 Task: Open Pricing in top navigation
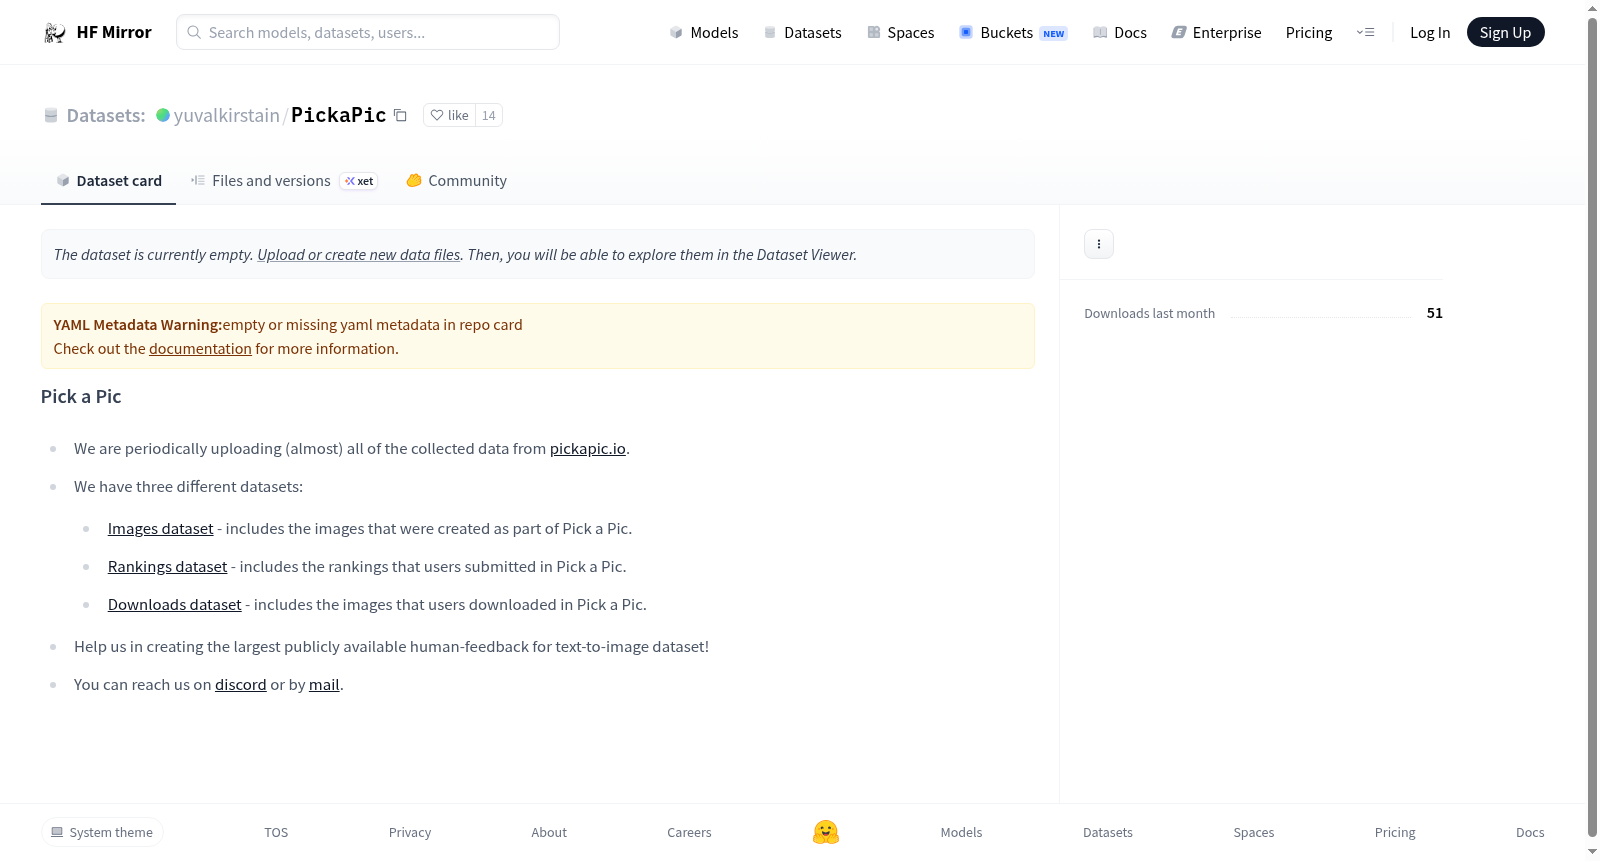(1309, 33)
